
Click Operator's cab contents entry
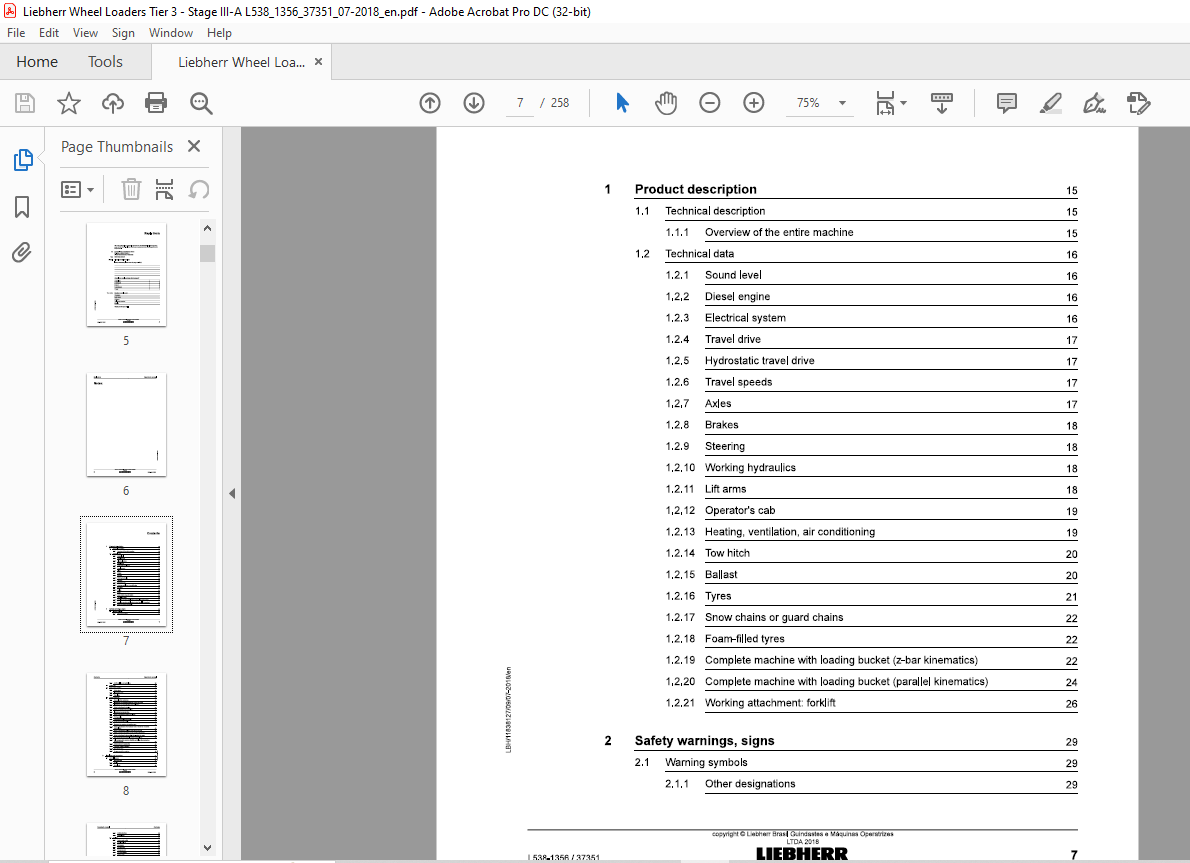740,510
